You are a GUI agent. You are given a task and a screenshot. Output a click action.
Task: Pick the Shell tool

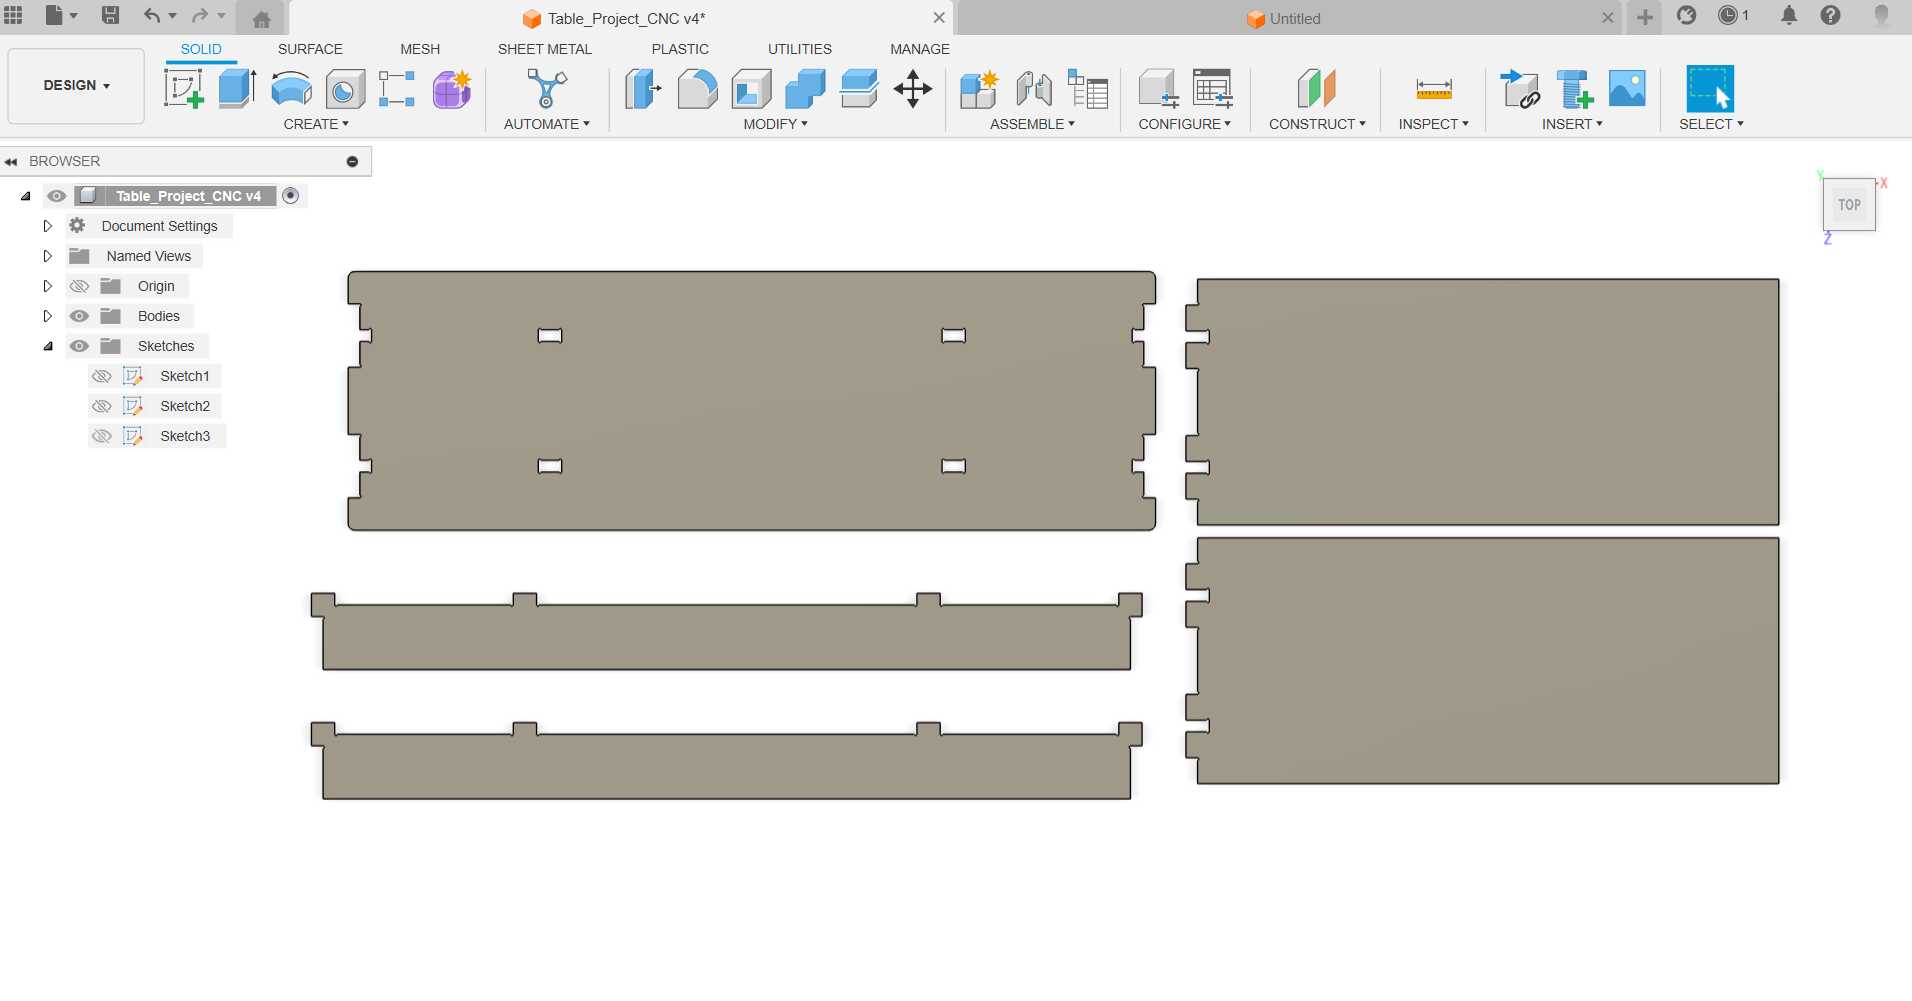point(751,89)
